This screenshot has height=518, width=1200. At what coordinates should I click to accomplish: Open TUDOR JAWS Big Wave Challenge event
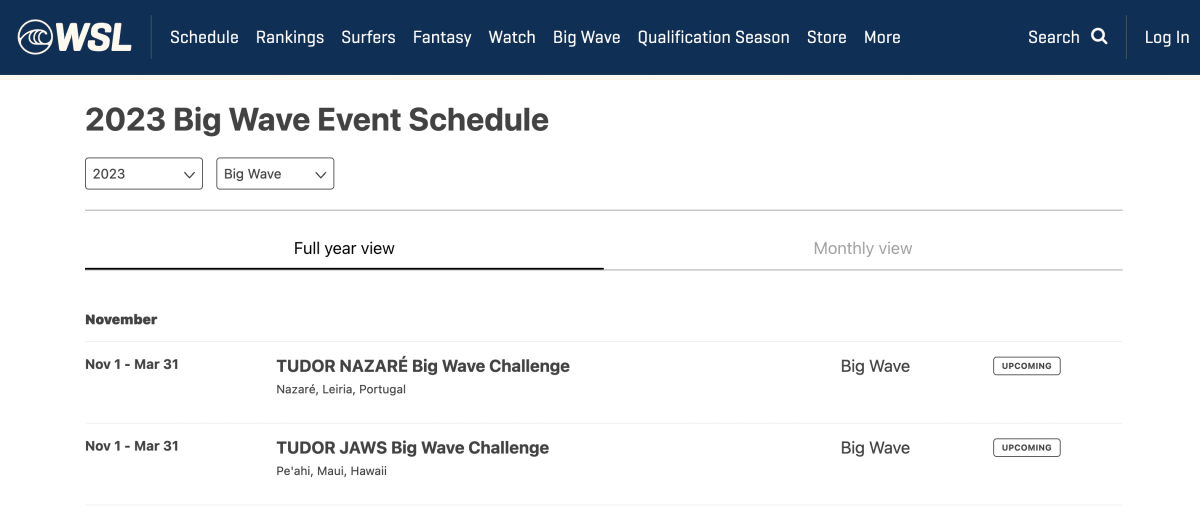pyautogui.click(x=413, y=447)
